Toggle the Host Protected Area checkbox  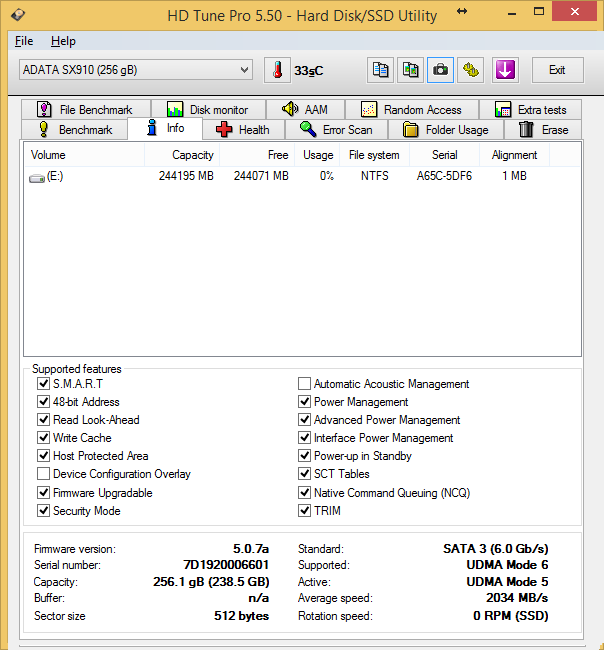click(x=44, y=456)
